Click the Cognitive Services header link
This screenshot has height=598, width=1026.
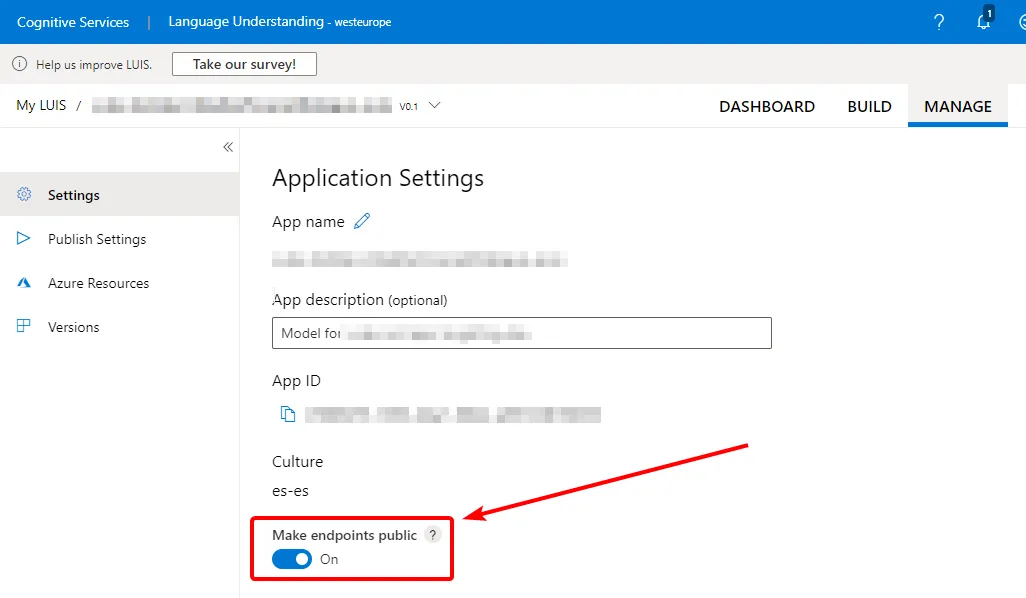coord(73,22)
